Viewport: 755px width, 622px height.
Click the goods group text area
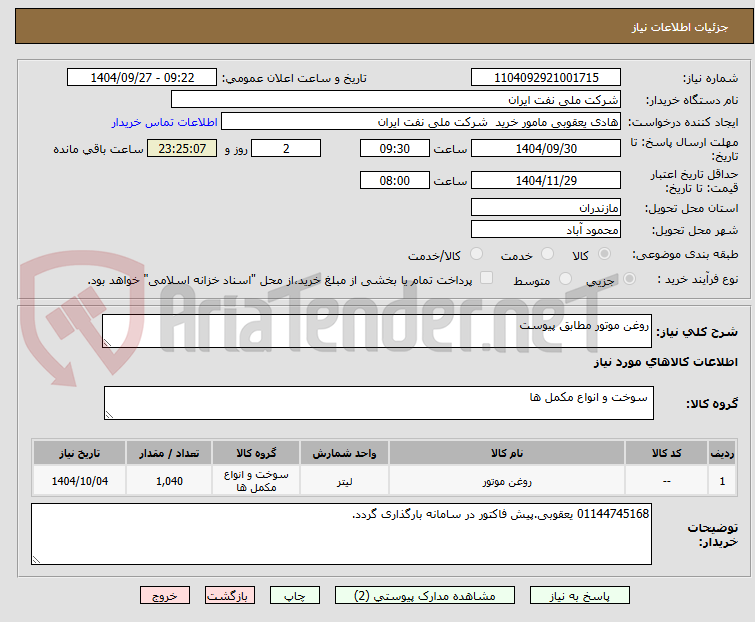coord(379,403)
